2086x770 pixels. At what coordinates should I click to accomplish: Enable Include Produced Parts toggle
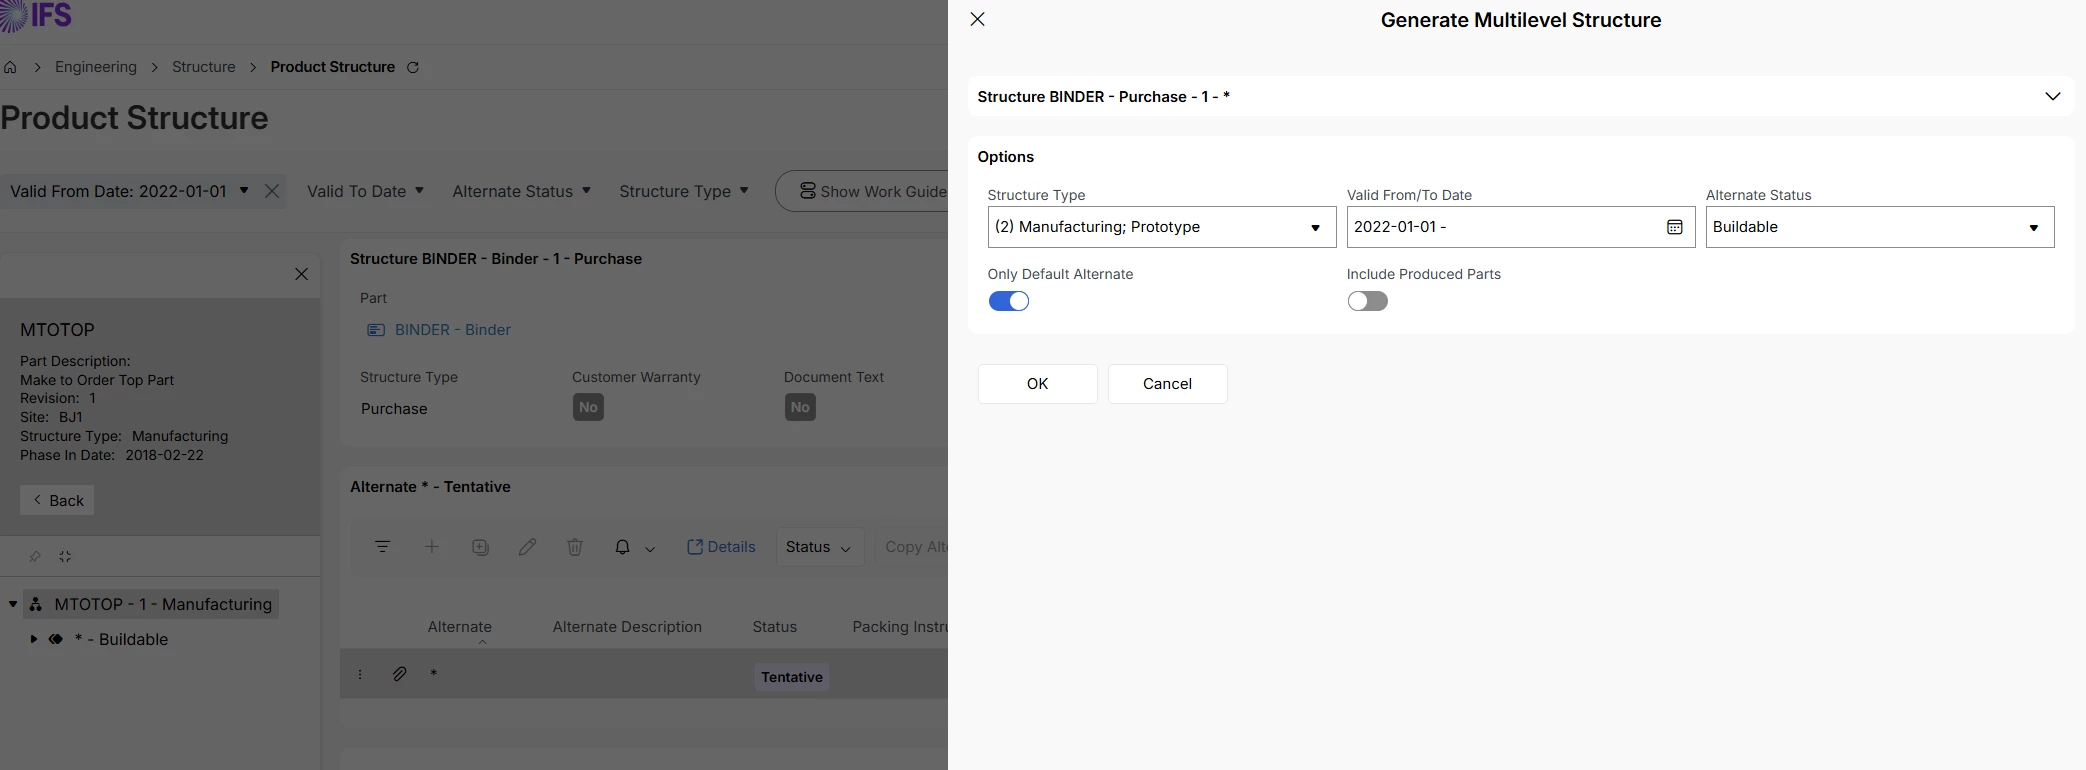[x=1367, y=301]
